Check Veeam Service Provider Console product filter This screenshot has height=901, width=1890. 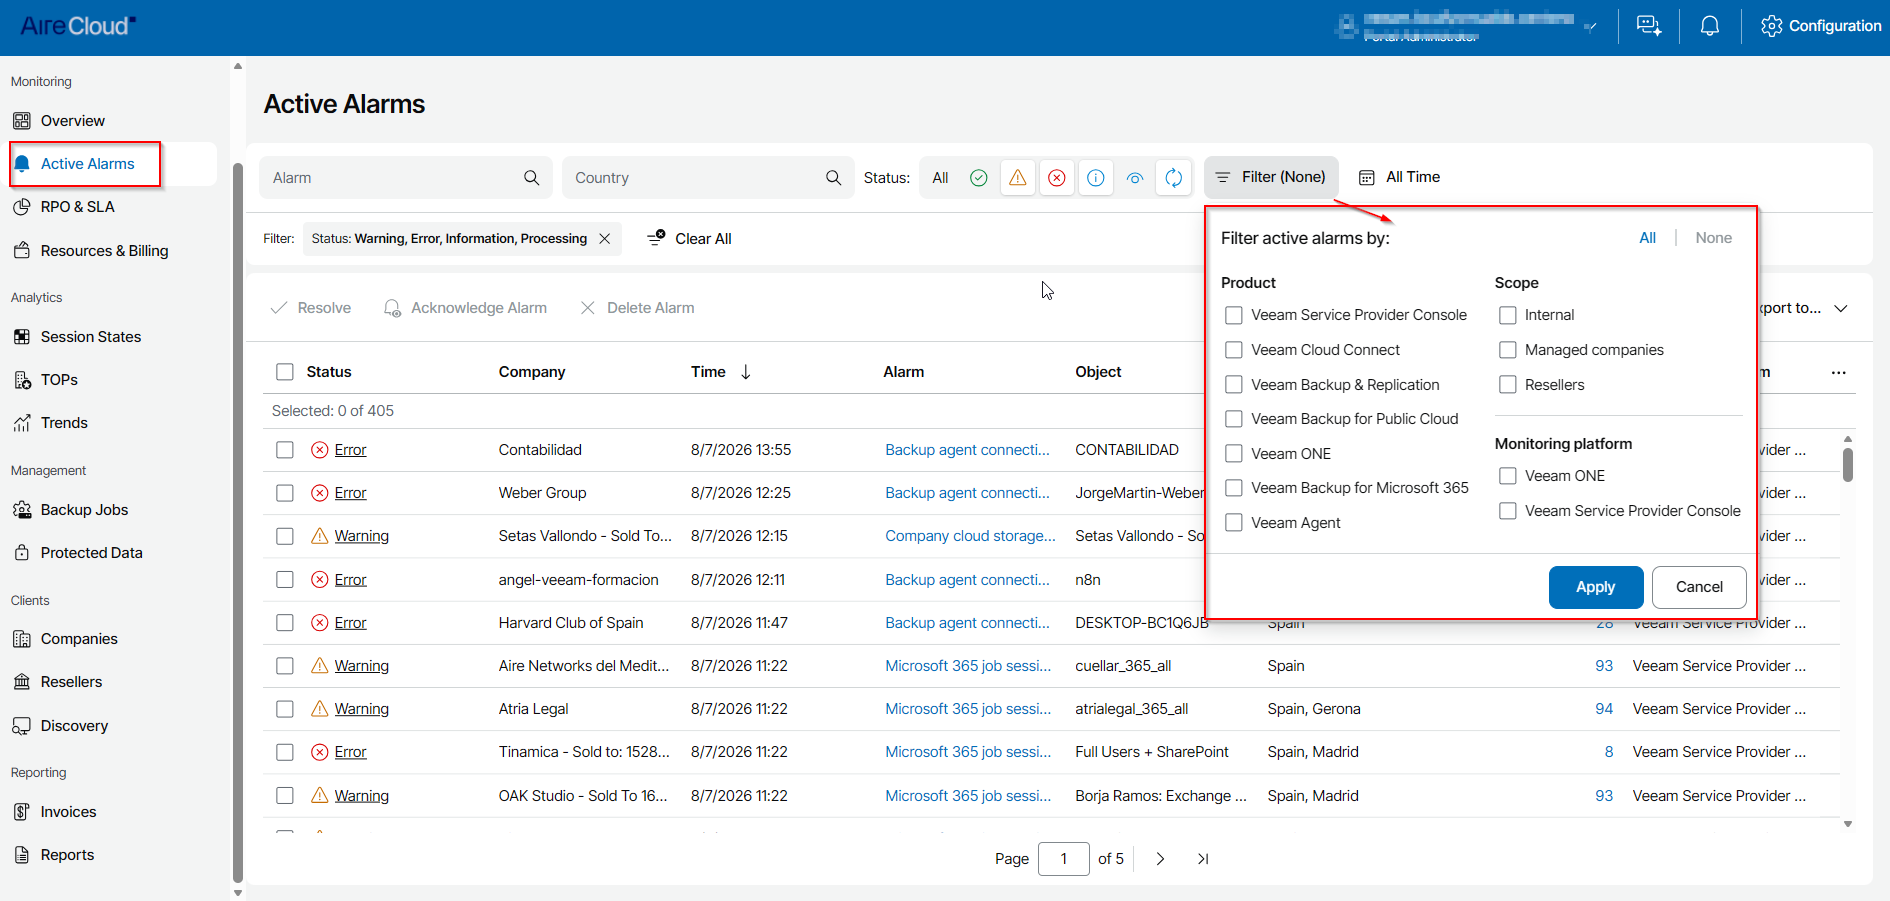(1234, 315)
